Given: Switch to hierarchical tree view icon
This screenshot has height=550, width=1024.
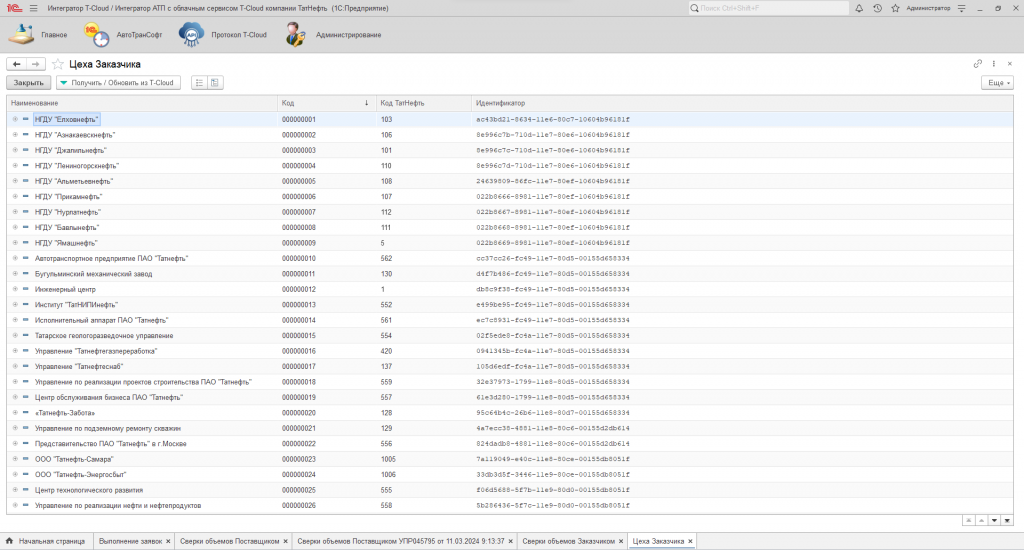Looking at the screenshot, I should (214, 83).
